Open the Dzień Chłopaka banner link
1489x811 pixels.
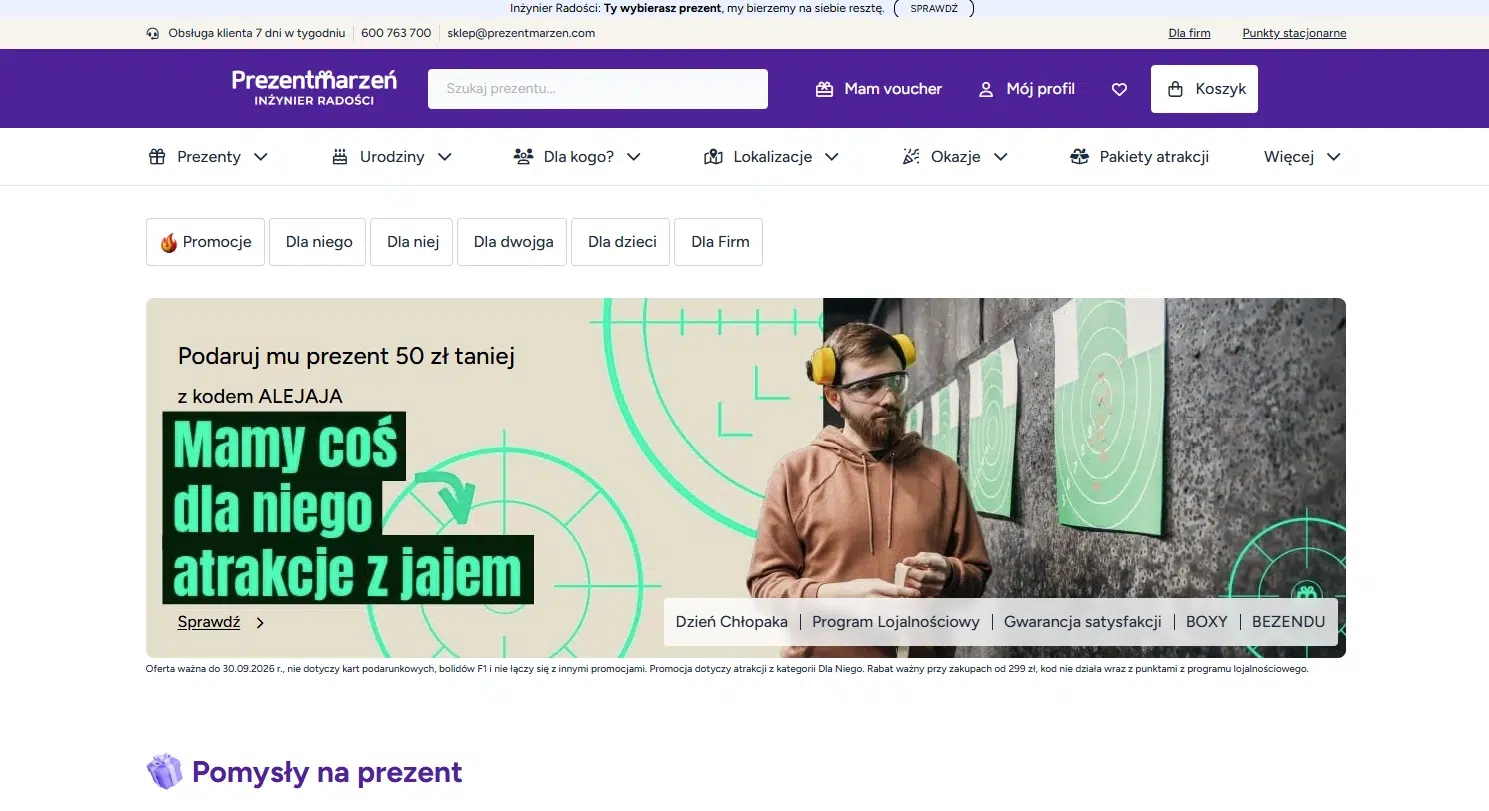[x=732, y=622]
